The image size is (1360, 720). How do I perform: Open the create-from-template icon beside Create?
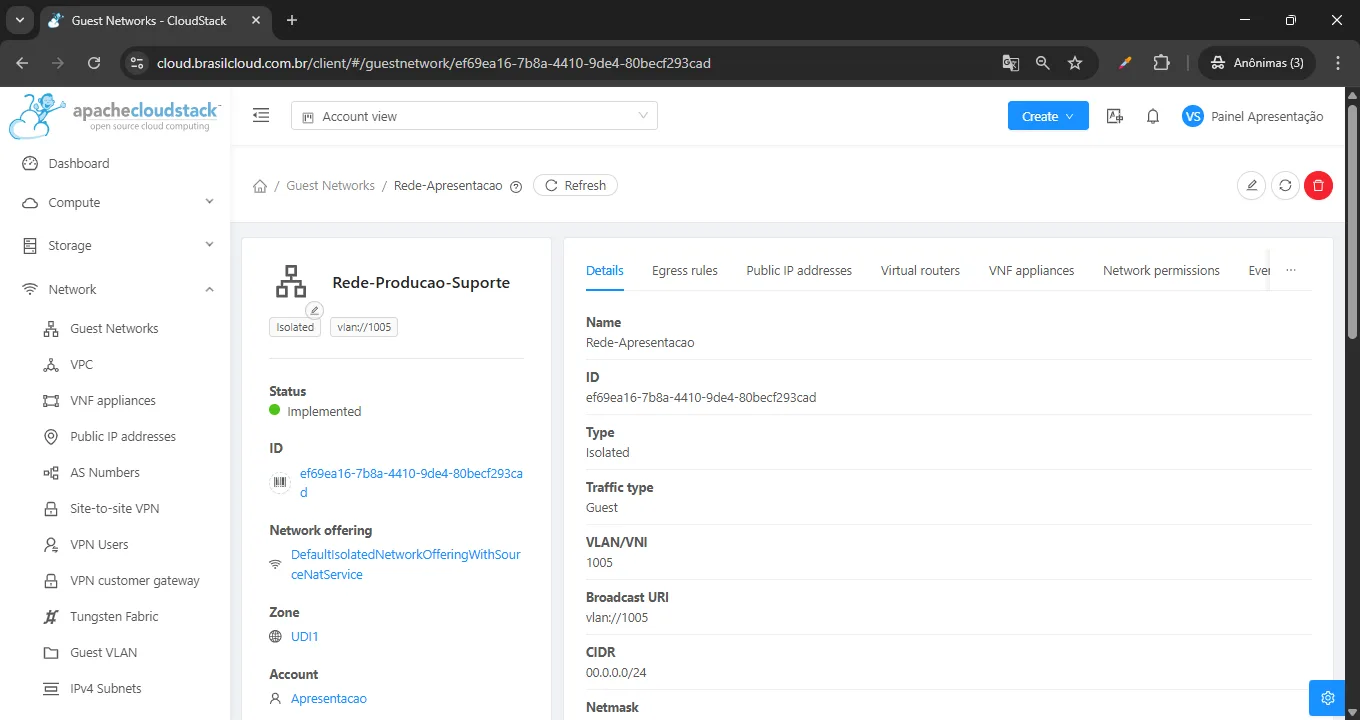tap(1115, 116)
